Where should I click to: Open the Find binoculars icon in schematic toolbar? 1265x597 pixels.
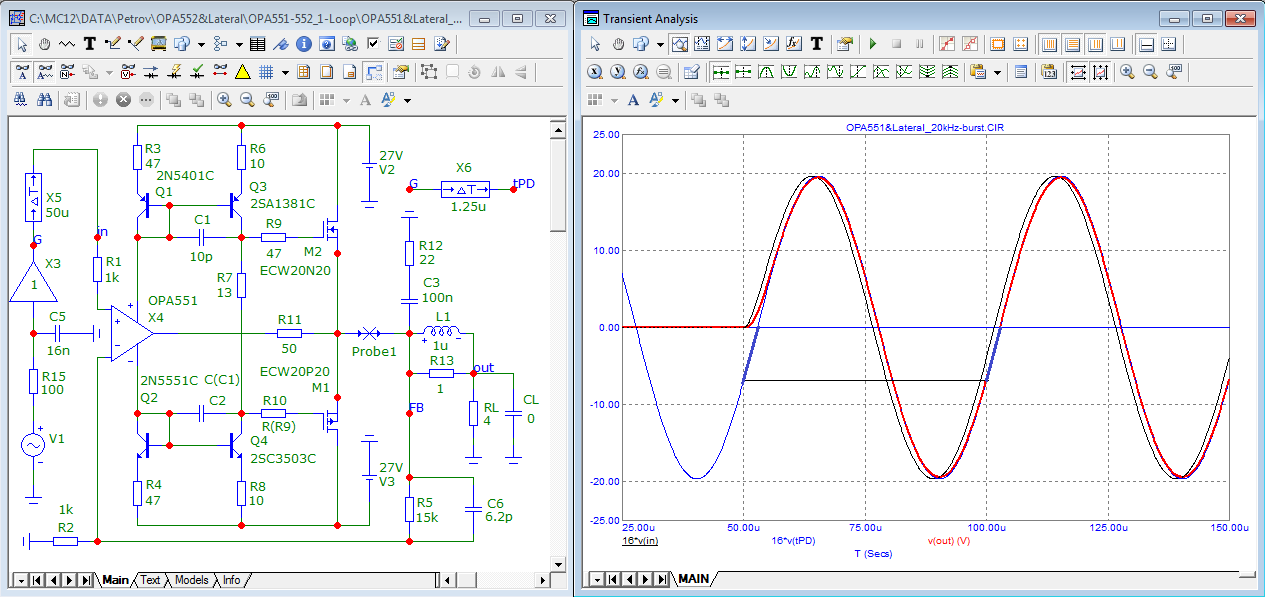45,100
